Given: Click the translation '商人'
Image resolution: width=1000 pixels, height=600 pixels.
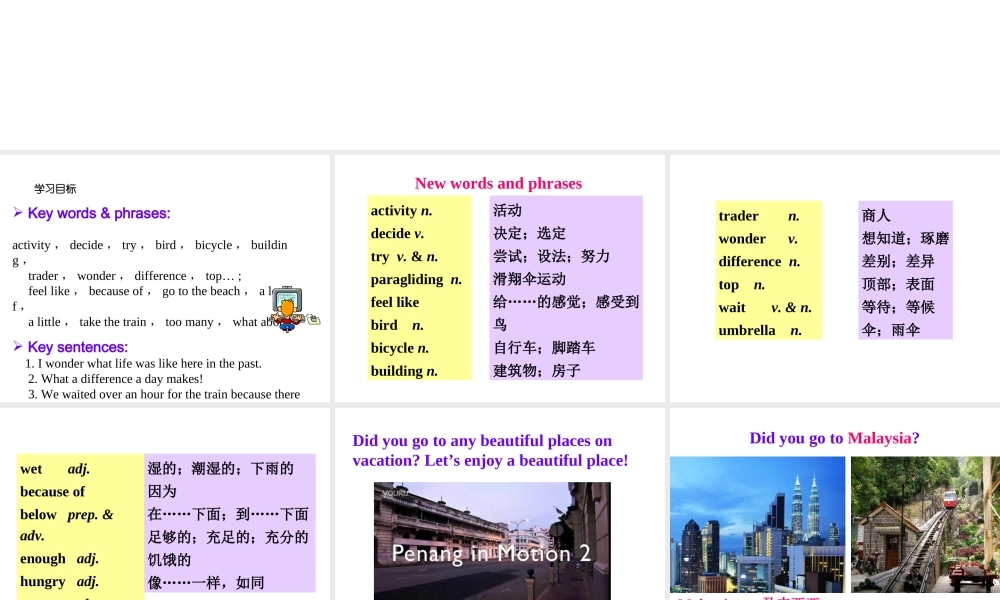Looking at the screenshot, I should [876, 216].
